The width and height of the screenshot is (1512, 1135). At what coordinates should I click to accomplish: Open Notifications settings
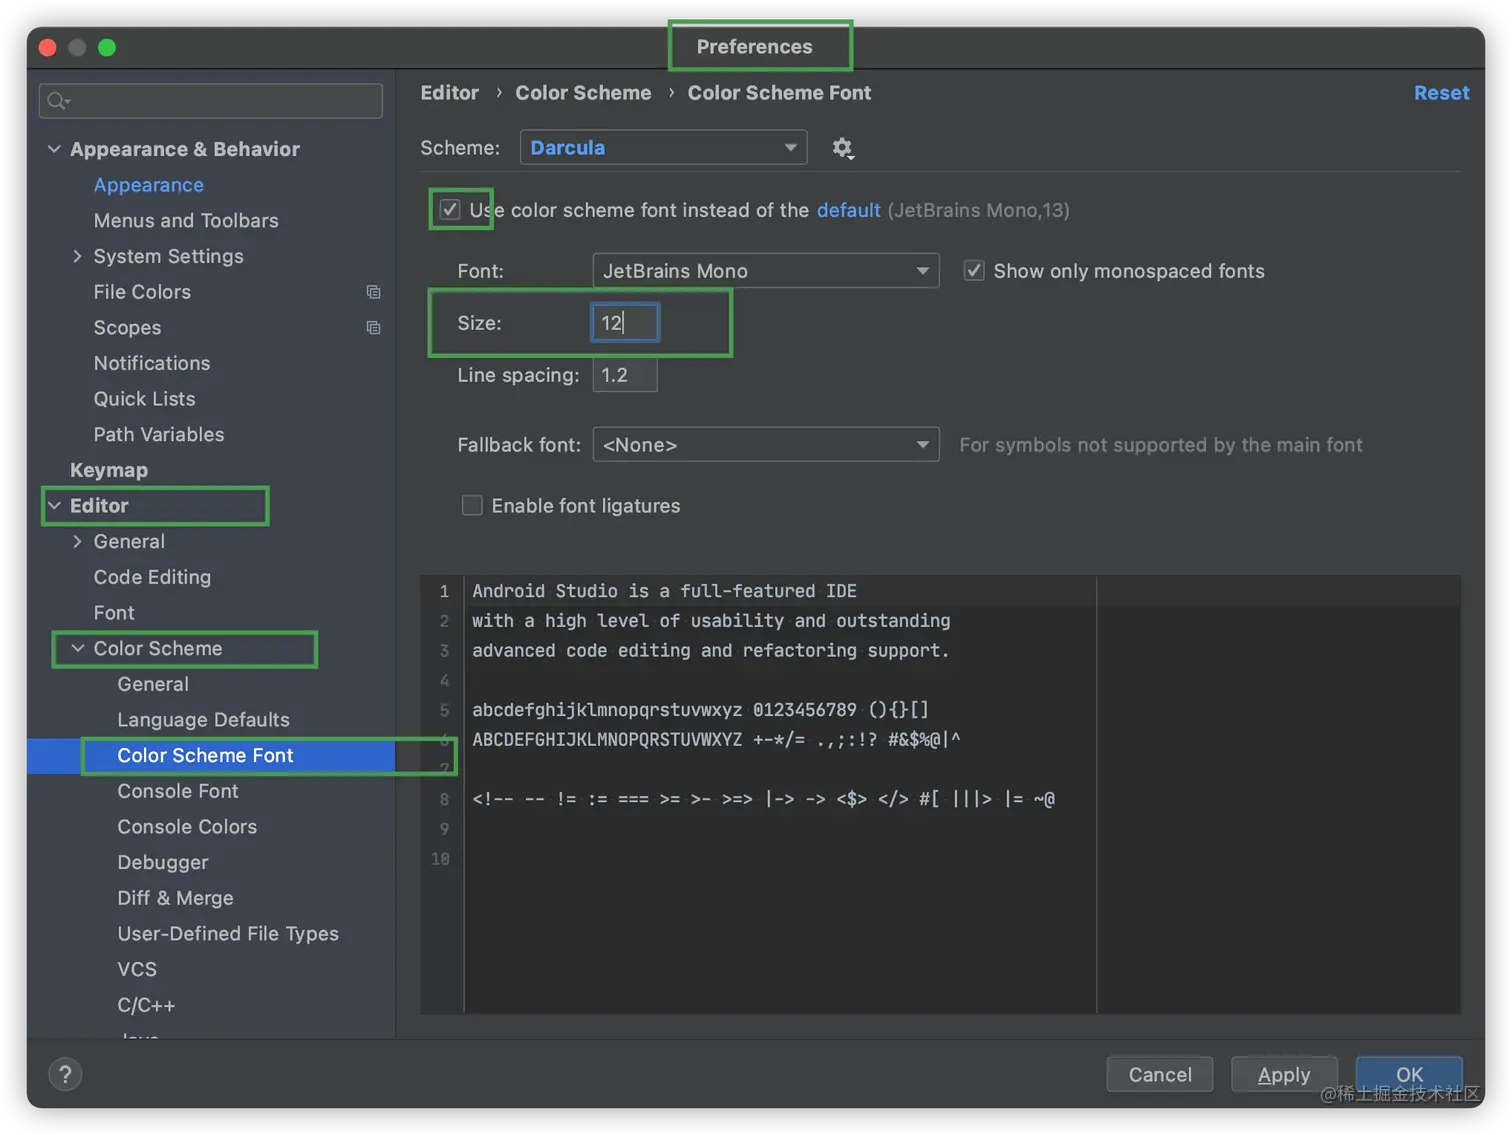pyautogui.click(x=152, y=363)
